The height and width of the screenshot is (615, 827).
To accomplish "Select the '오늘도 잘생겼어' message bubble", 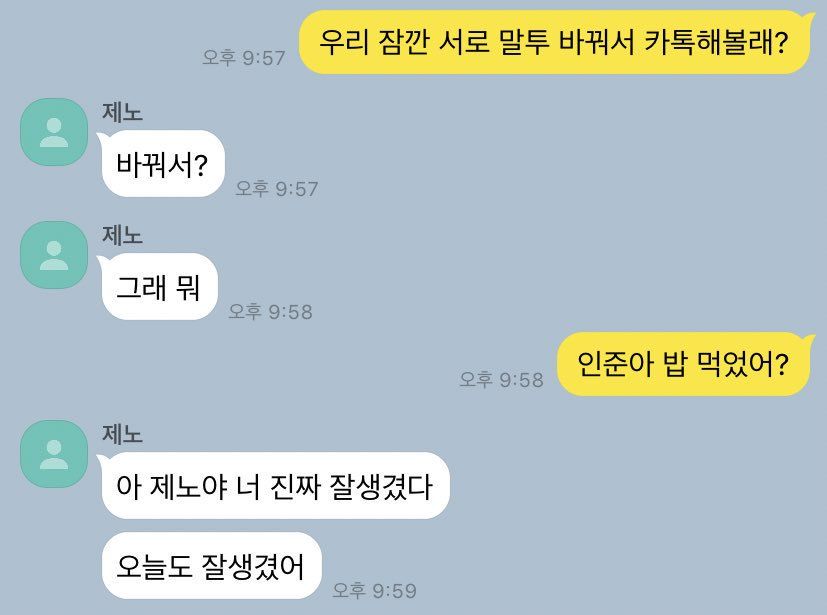I will pos(211,565).
